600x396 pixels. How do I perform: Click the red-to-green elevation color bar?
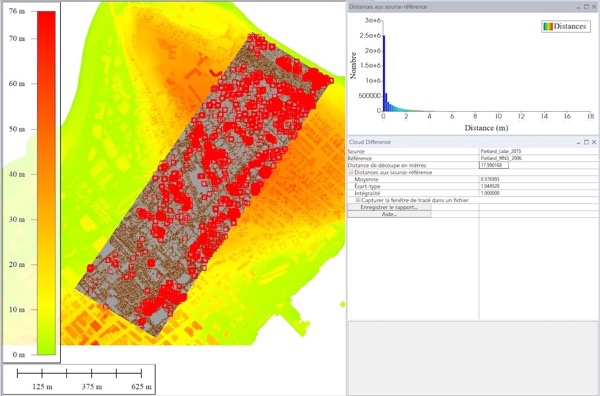(x=46, y=183)
